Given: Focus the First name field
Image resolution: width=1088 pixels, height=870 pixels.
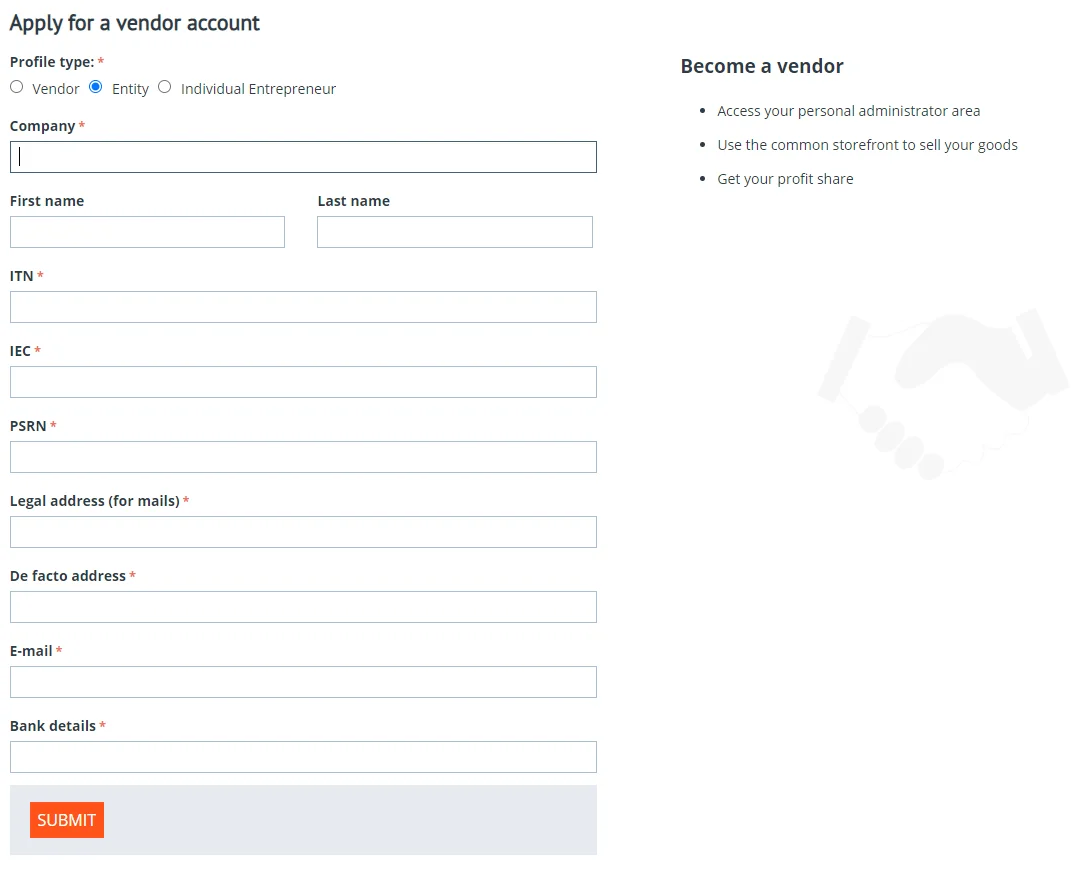Looking at the screenshot, I should (147, 232).
